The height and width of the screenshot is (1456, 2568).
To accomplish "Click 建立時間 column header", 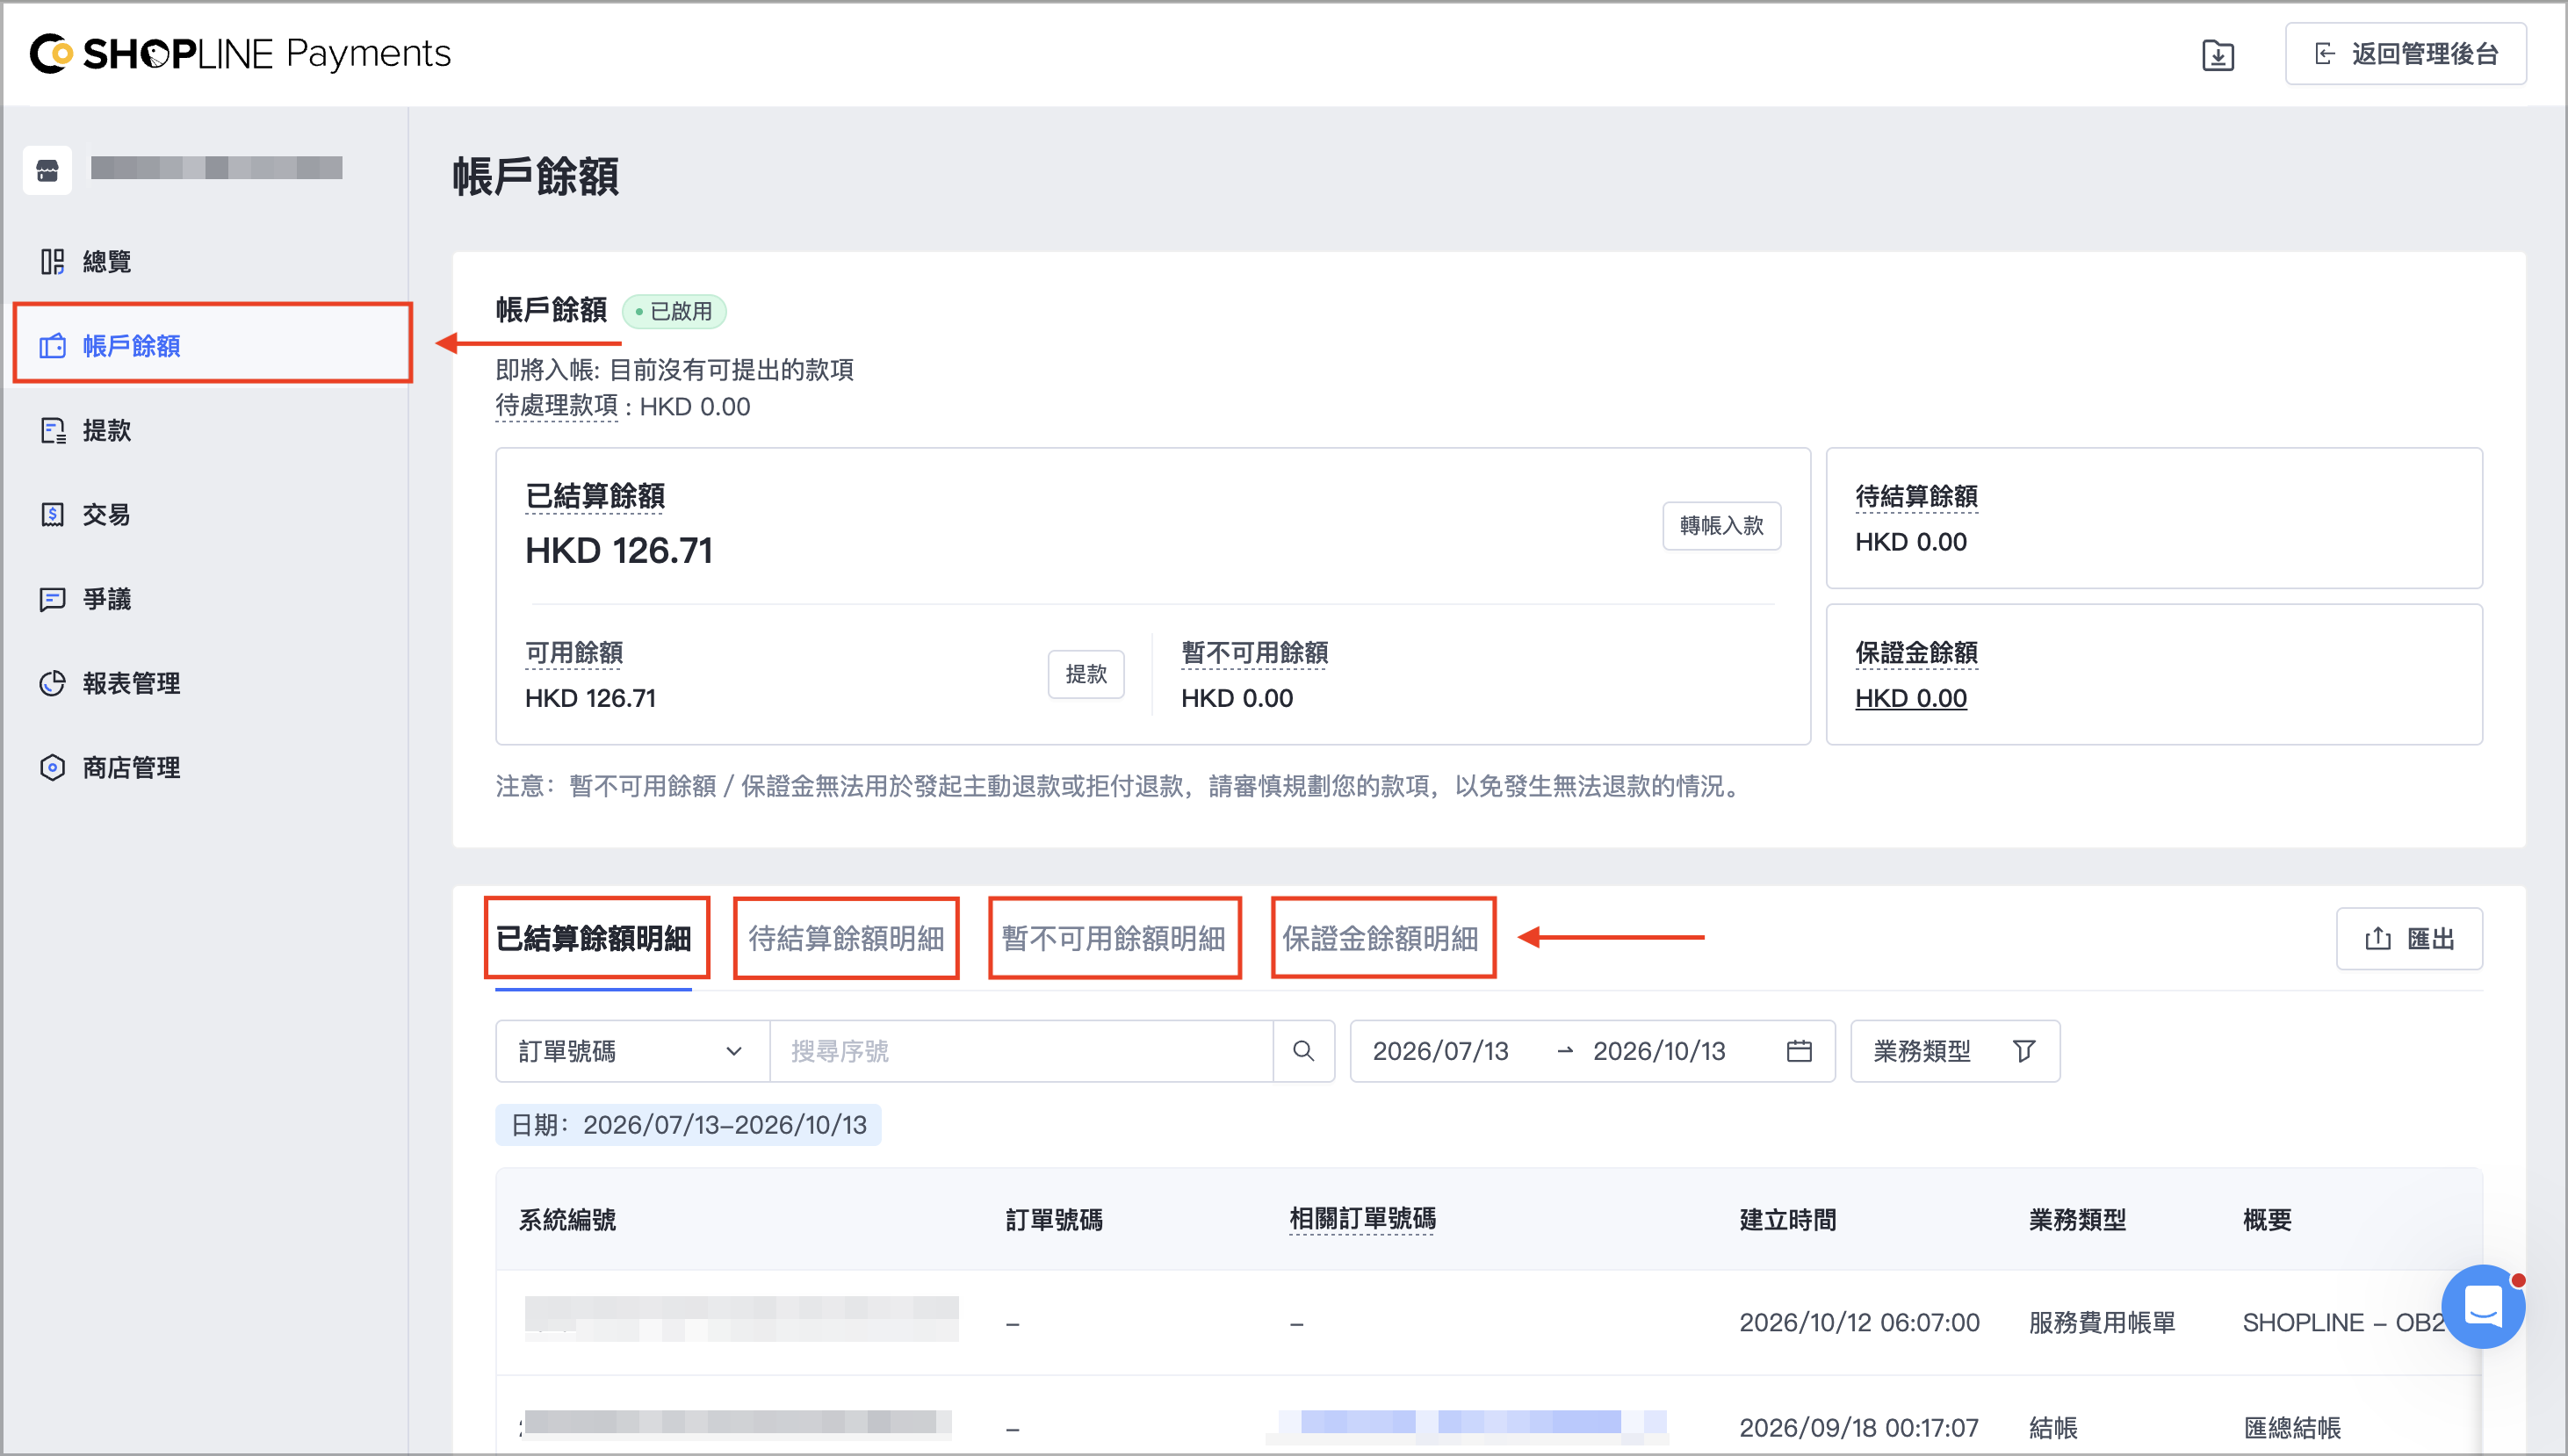I will coord(1788,1220).
